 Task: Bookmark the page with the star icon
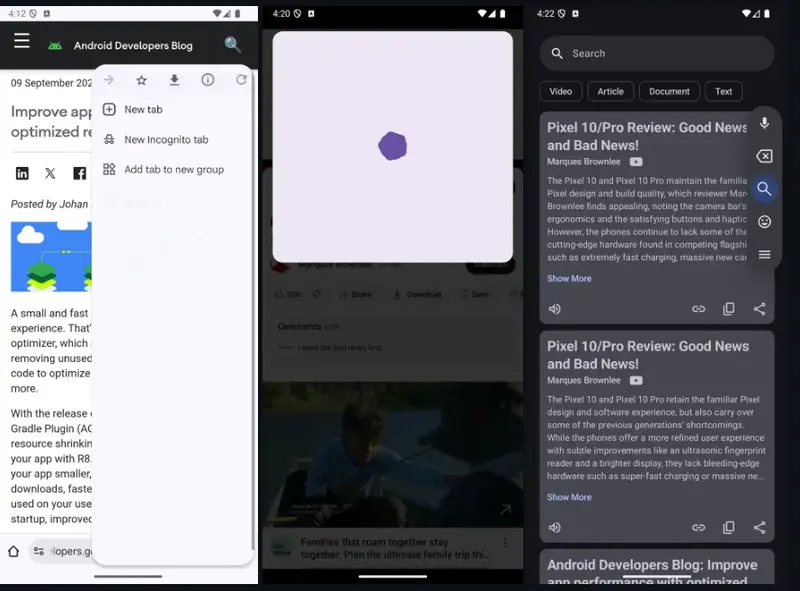pyautogui.click(x=142, y=80)
